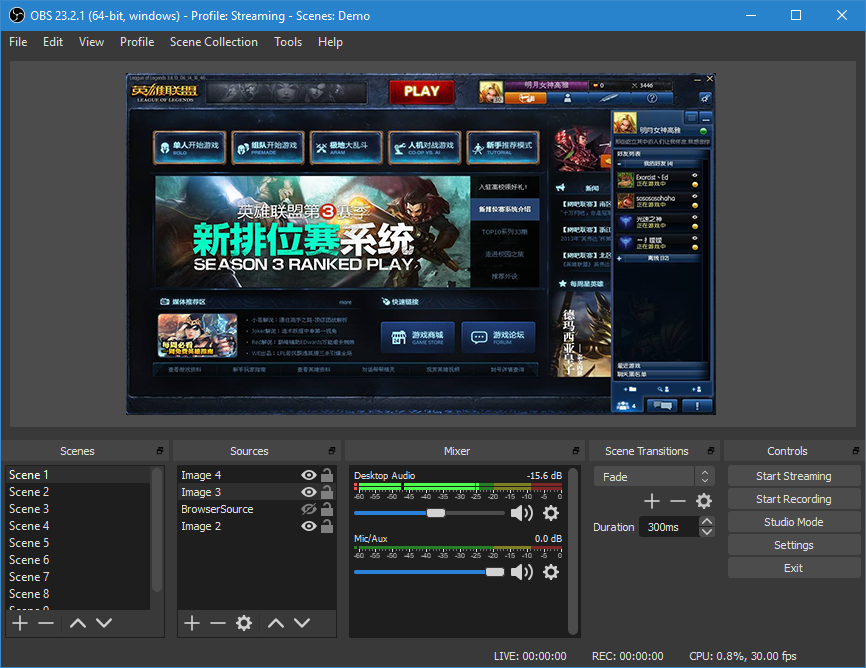Viewport: 866px width, 668px height.
Task: Open the File menu
Action: pos(18,42)
